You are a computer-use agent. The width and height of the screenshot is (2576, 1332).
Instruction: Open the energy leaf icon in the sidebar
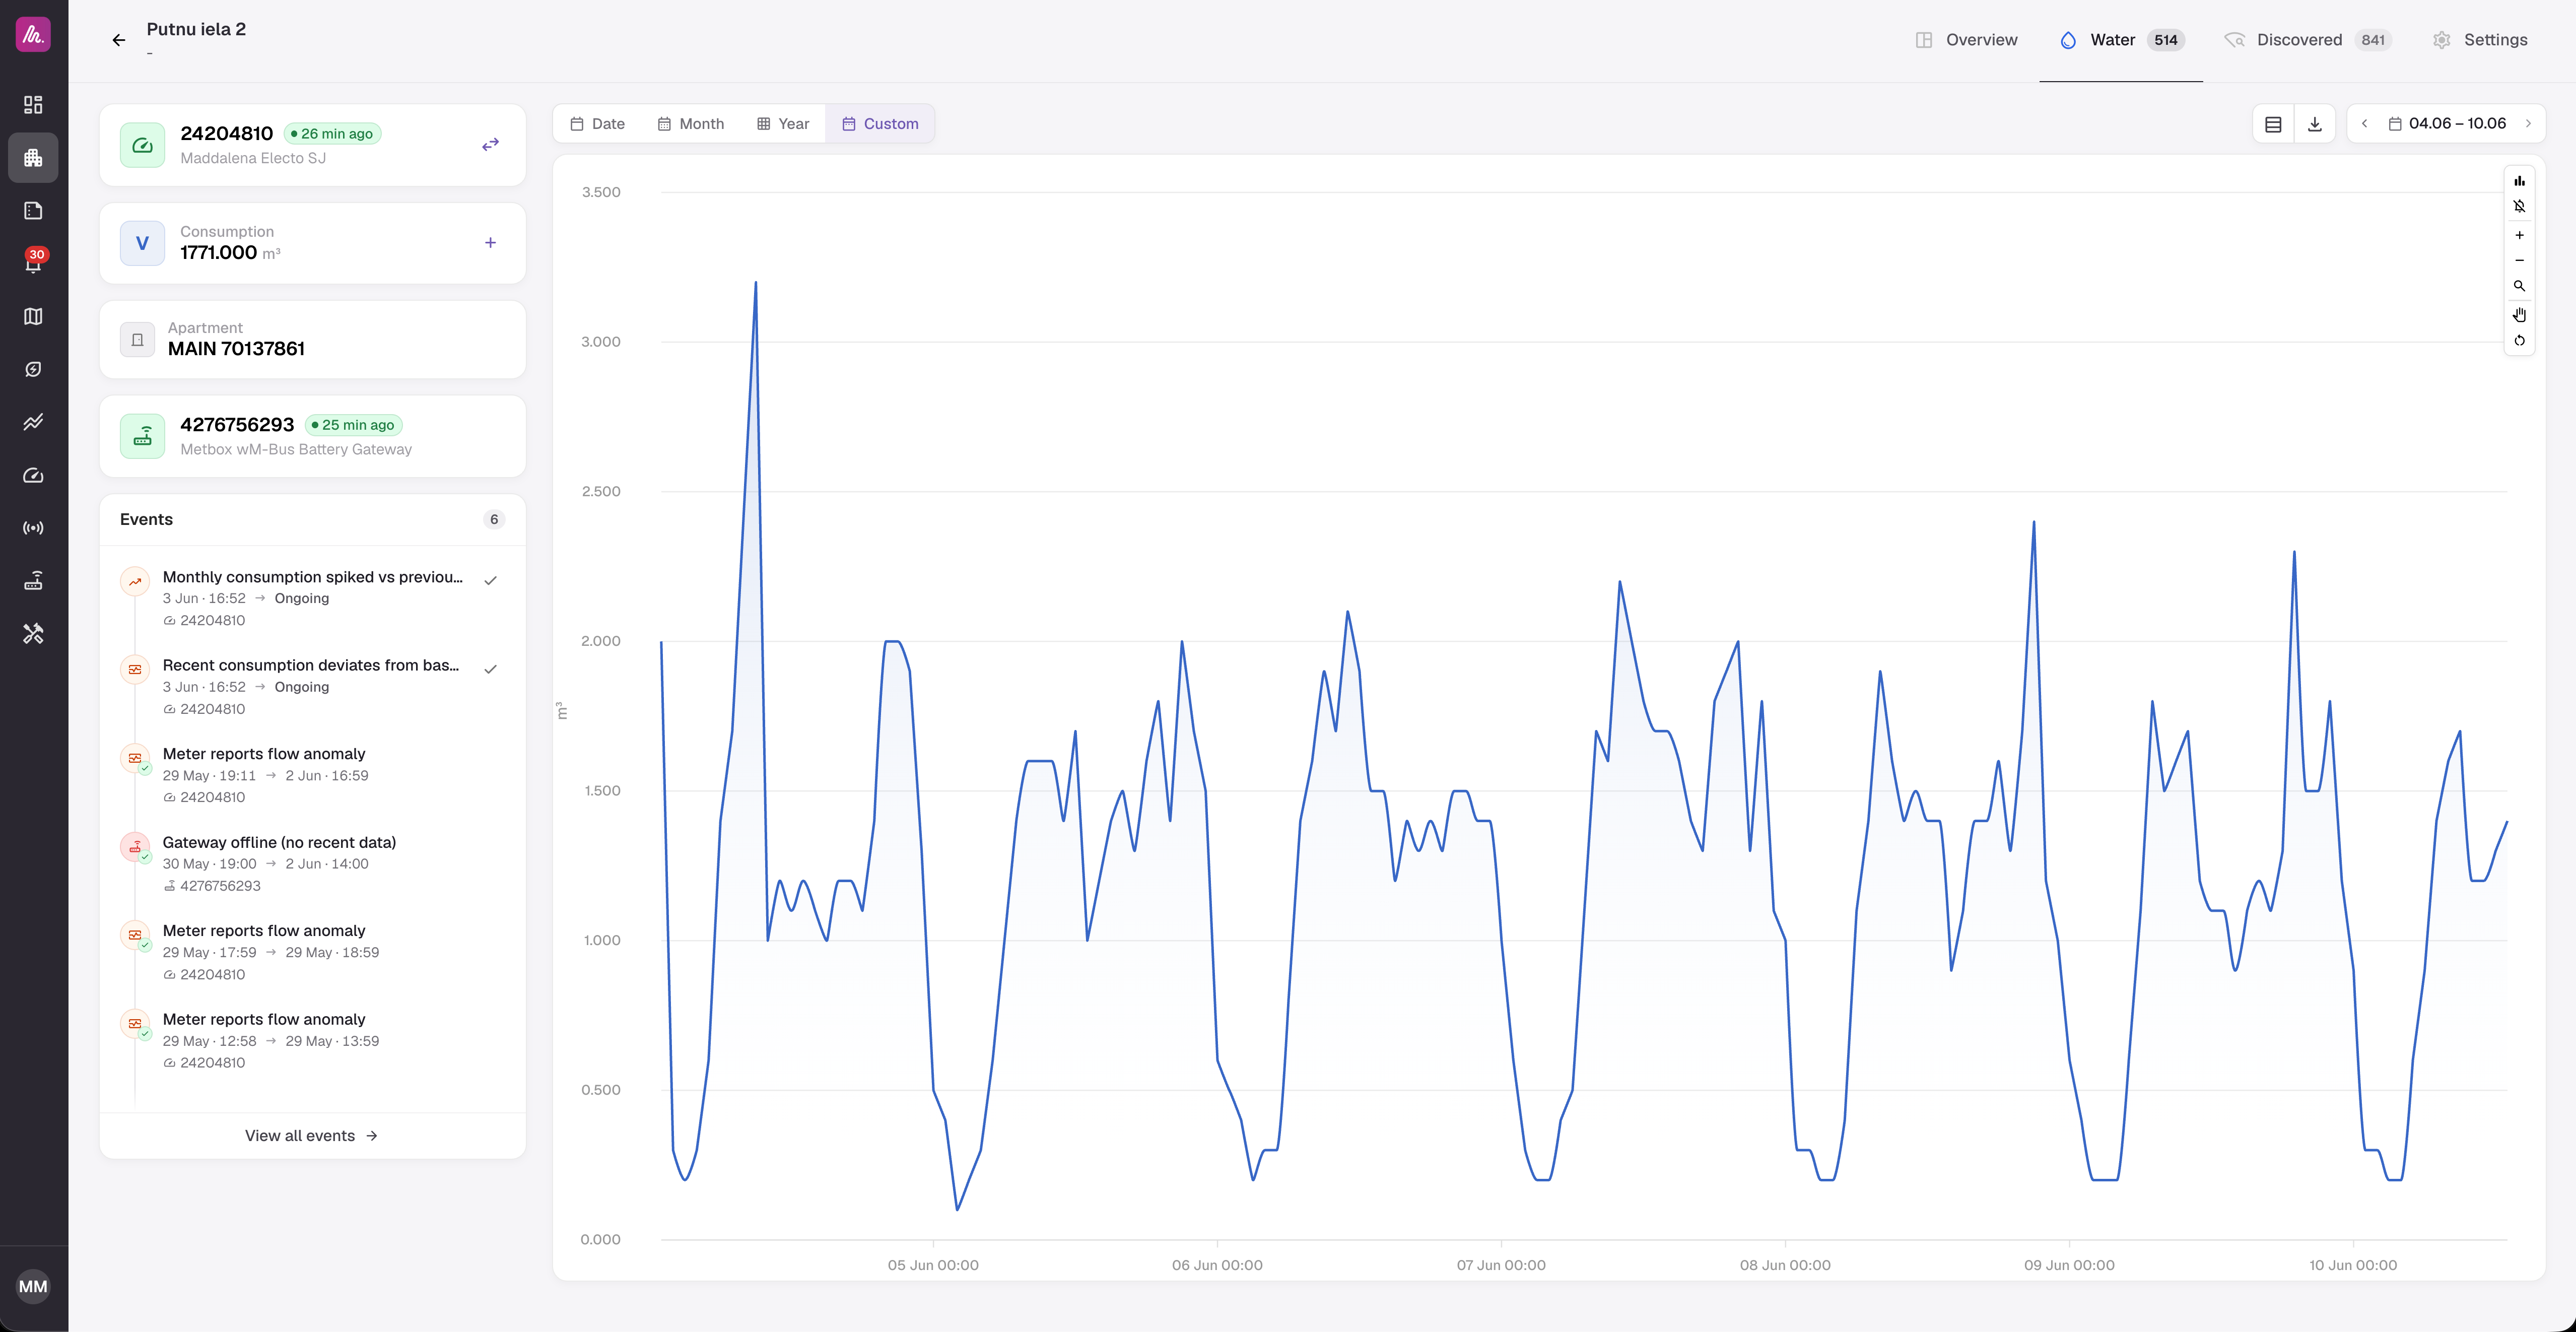click(x=33, y=369)
